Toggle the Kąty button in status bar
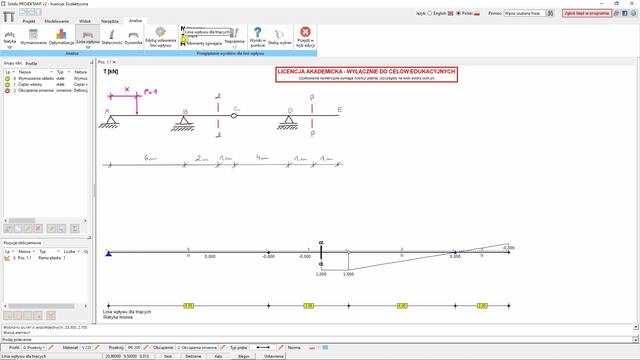 218,356
